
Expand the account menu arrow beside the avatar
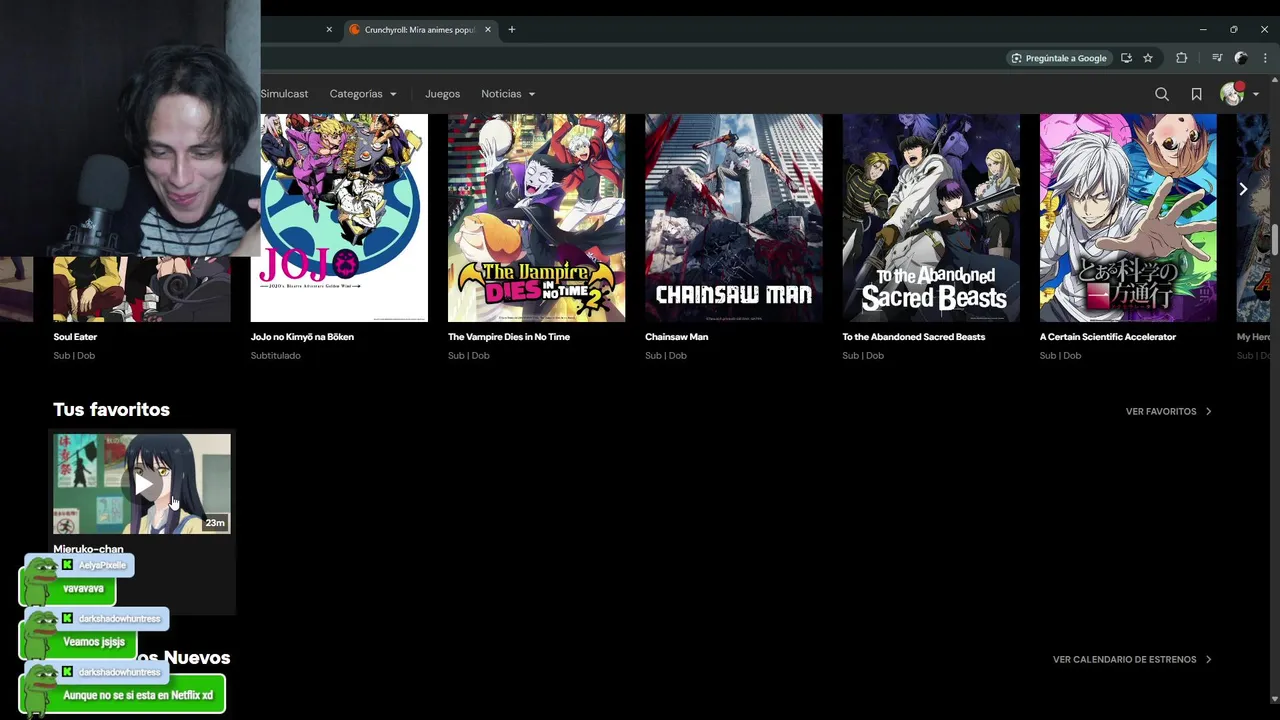[1256, 95]
